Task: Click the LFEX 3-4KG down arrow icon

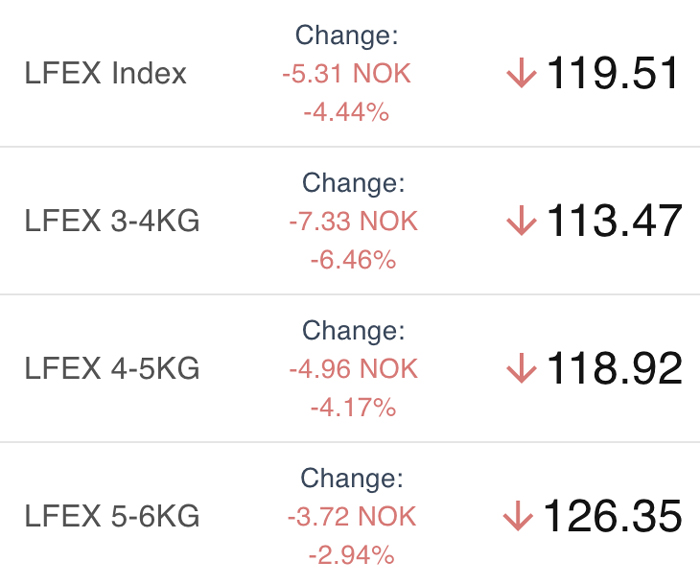Action: click(521, 220)
